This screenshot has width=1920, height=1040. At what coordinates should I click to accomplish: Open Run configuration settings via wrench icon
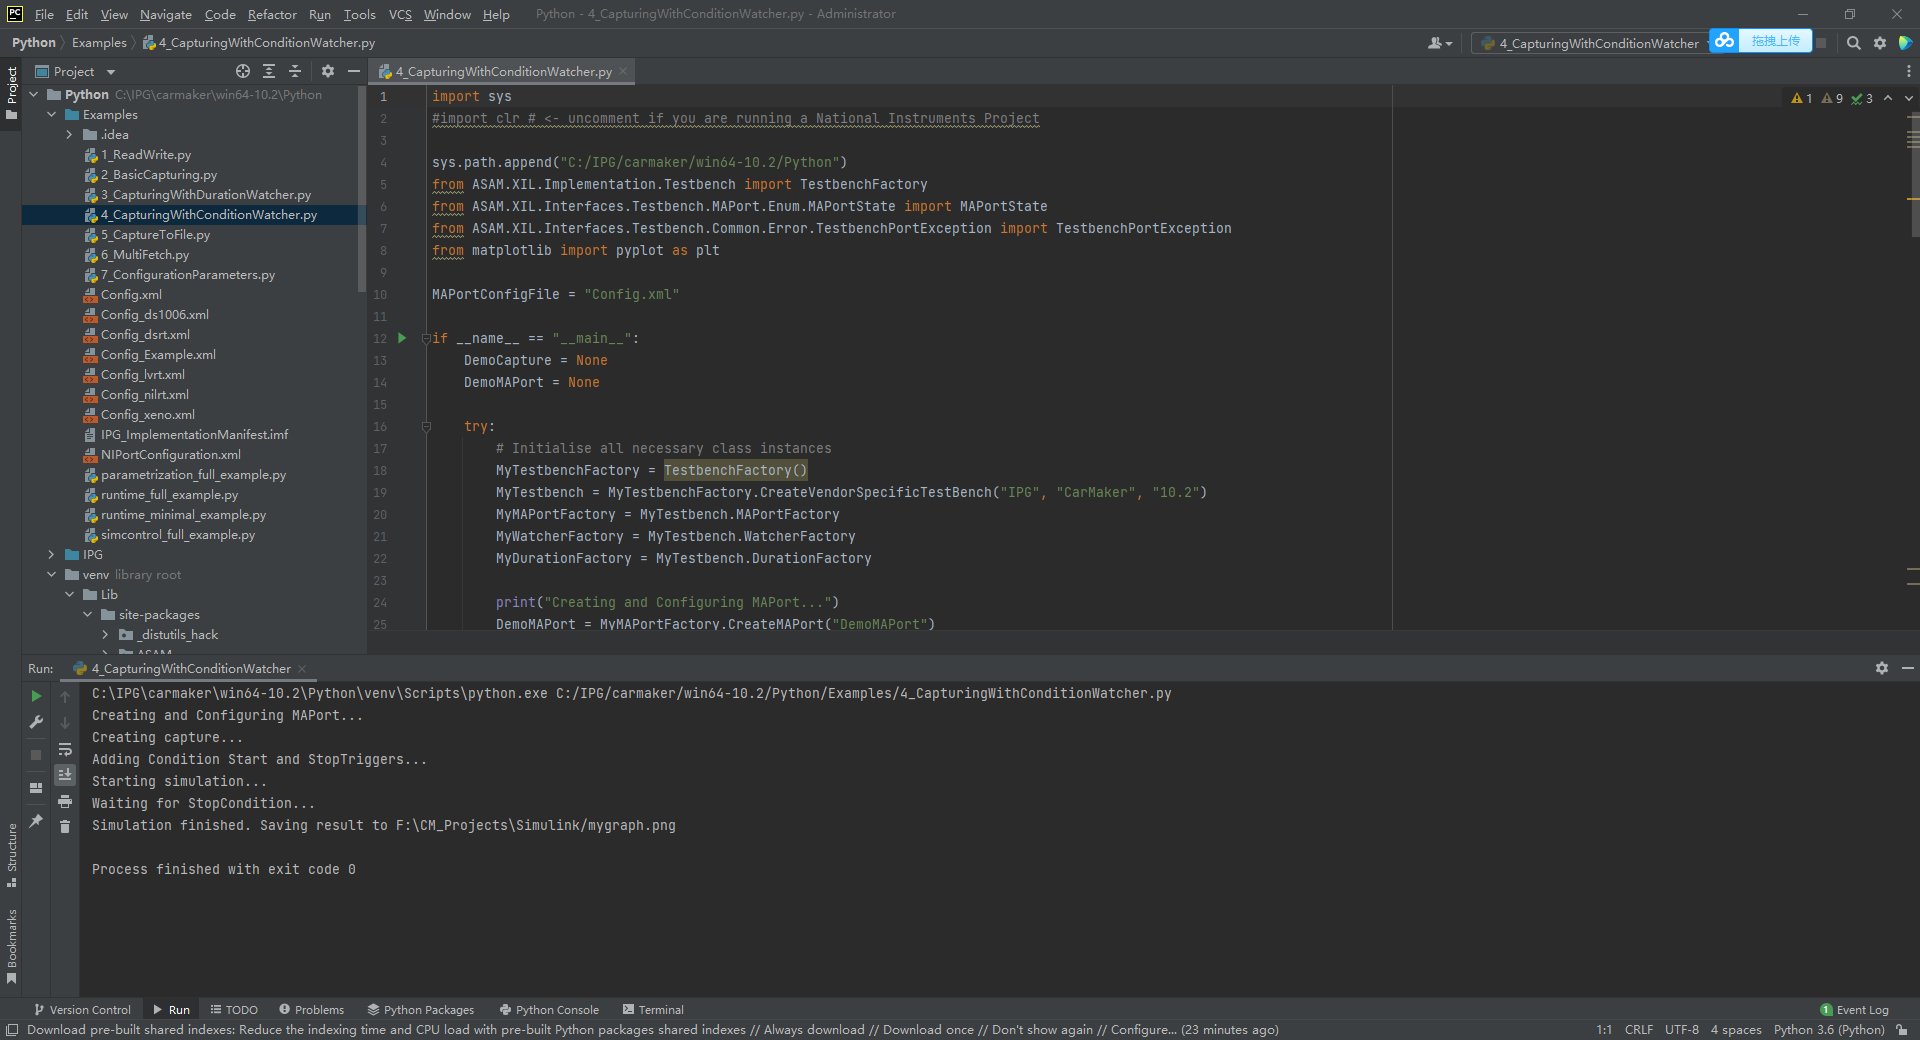coord(35,722)
